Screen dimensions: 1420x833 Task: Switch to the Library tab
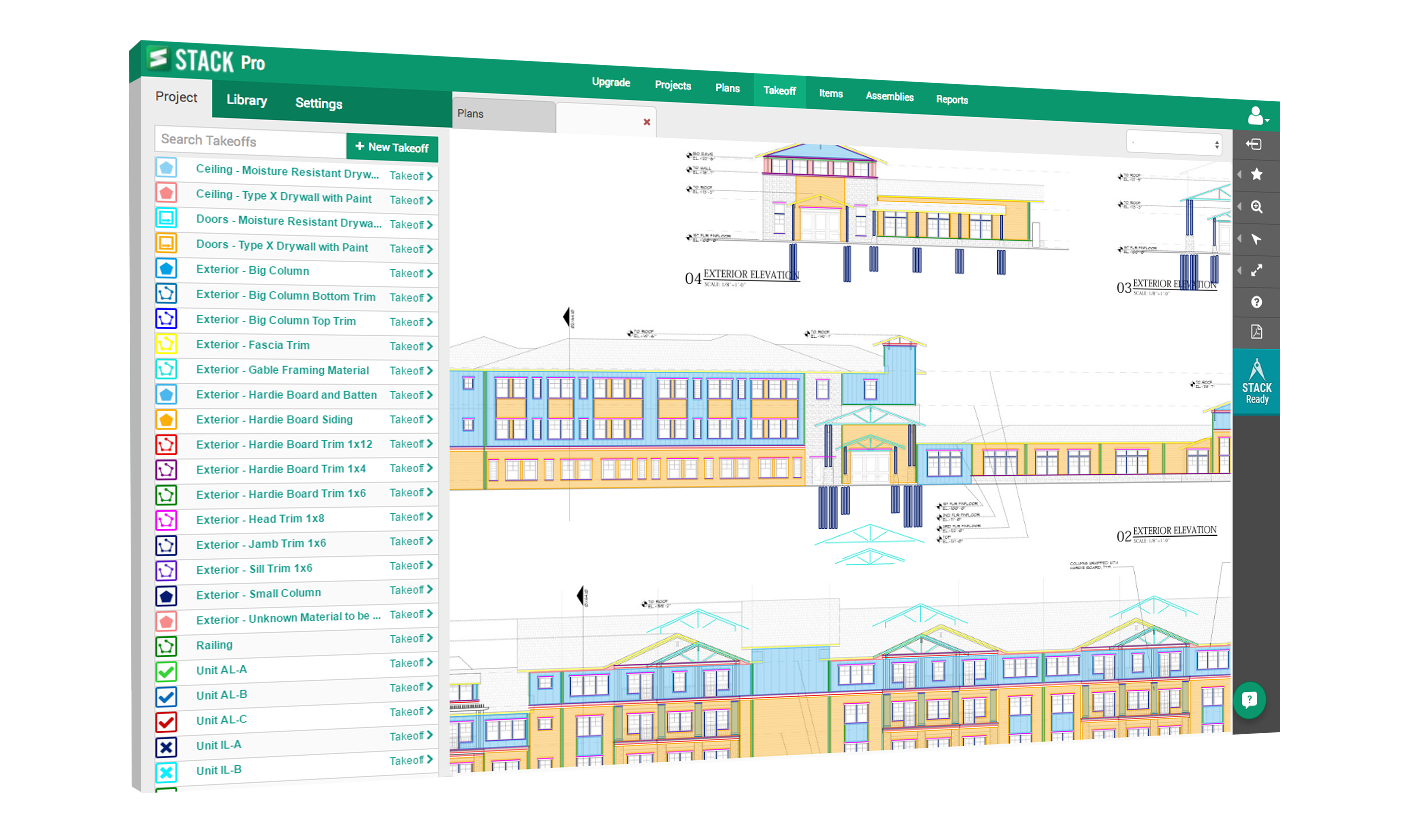[x=247, y=100]
